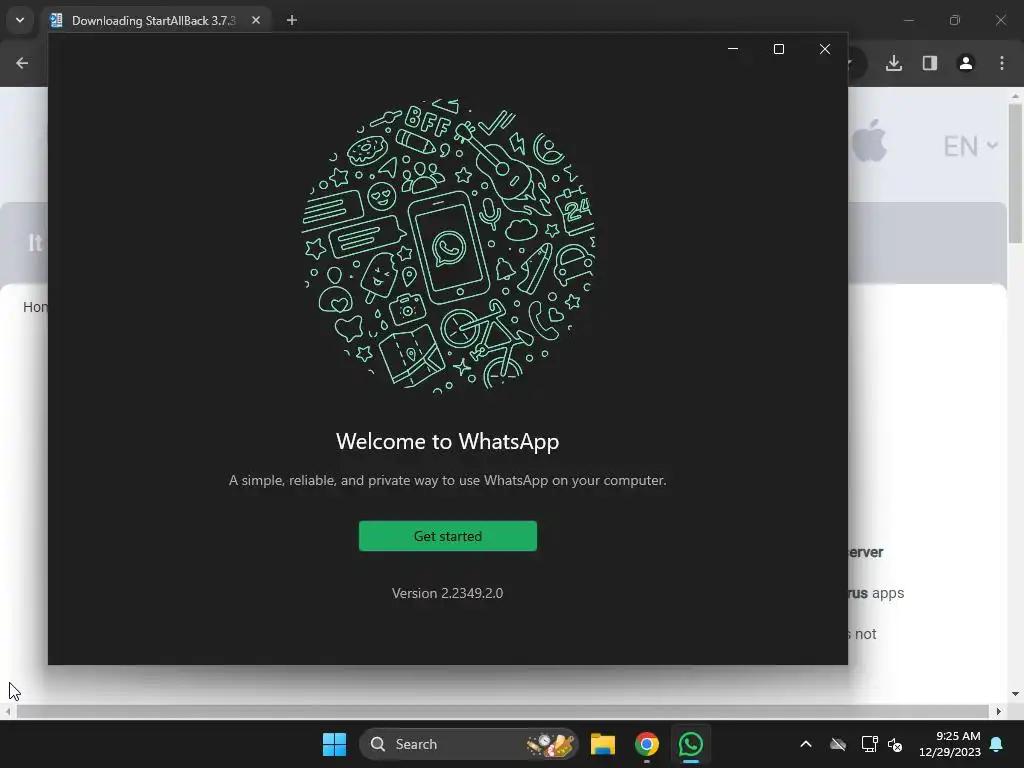1024x768 pixels.
Task: Close the WhatsApp welcome window
Action: coord(825,49)
